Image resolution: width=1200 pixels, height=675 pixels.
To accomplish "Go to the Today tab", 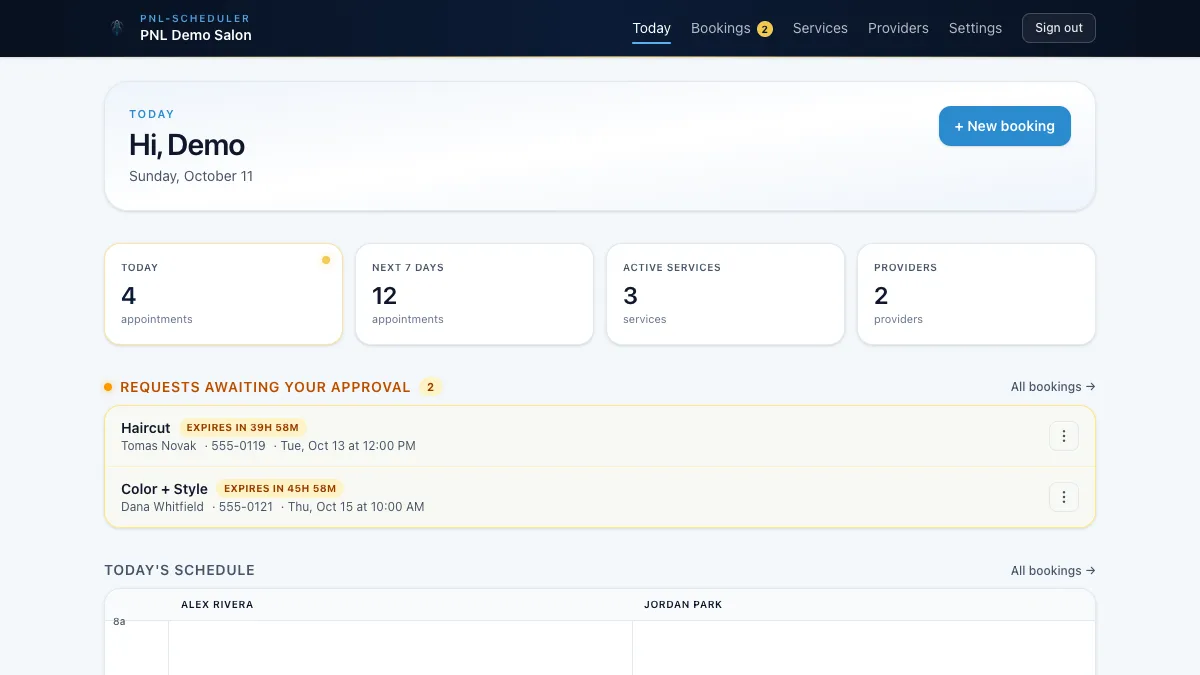I will (x=652, y=28).
